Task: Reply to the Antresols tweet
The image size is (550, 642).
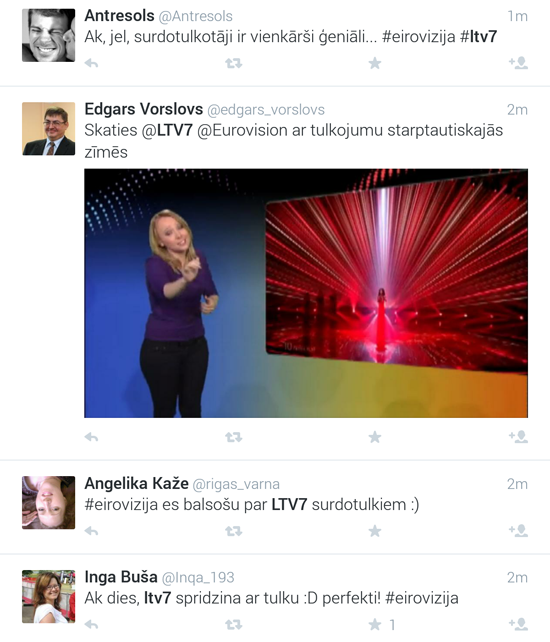Action: click(x=91, y=63)
